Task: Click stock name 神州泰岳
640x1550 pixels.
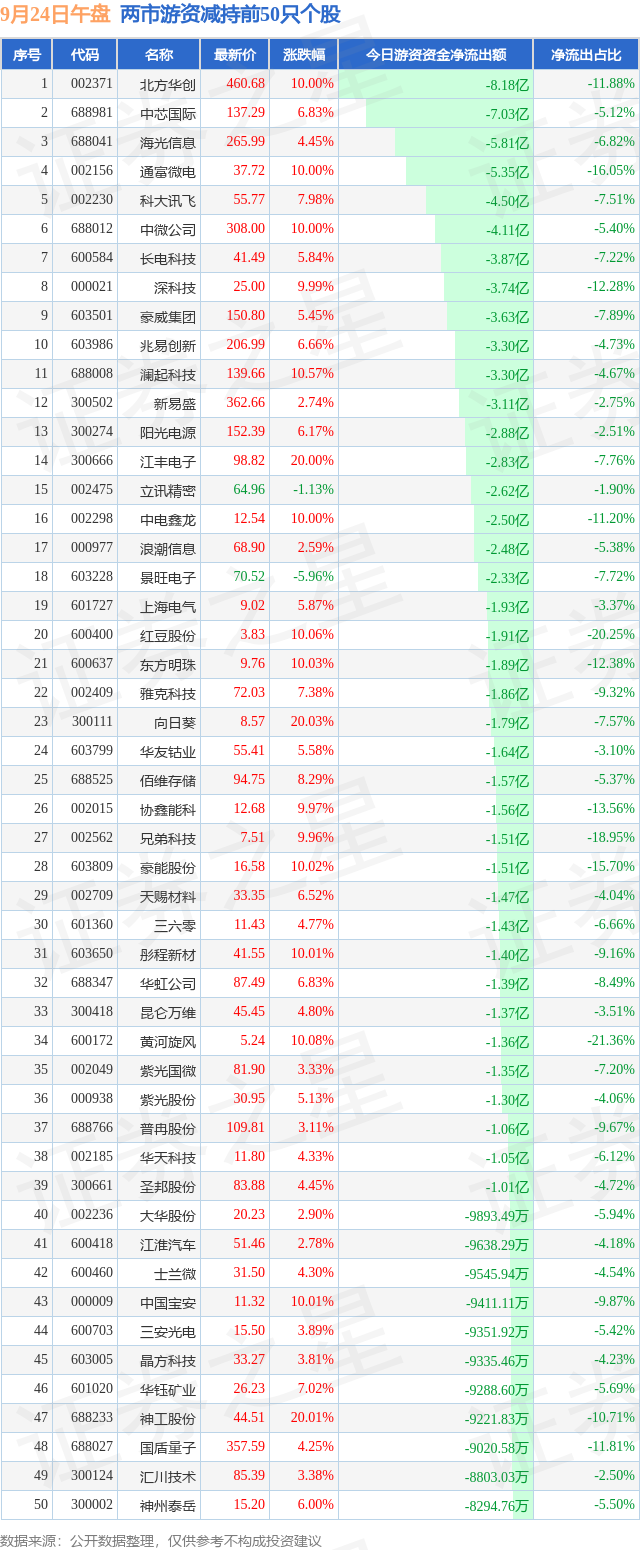Action: tap(169, 1505)
